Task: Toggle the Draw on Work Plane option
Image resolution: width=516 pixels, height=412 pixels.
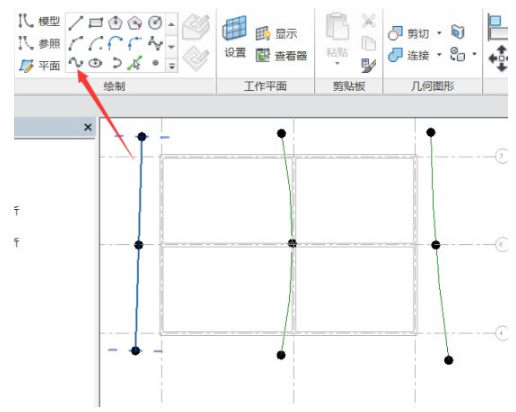Action: (196, 58)
